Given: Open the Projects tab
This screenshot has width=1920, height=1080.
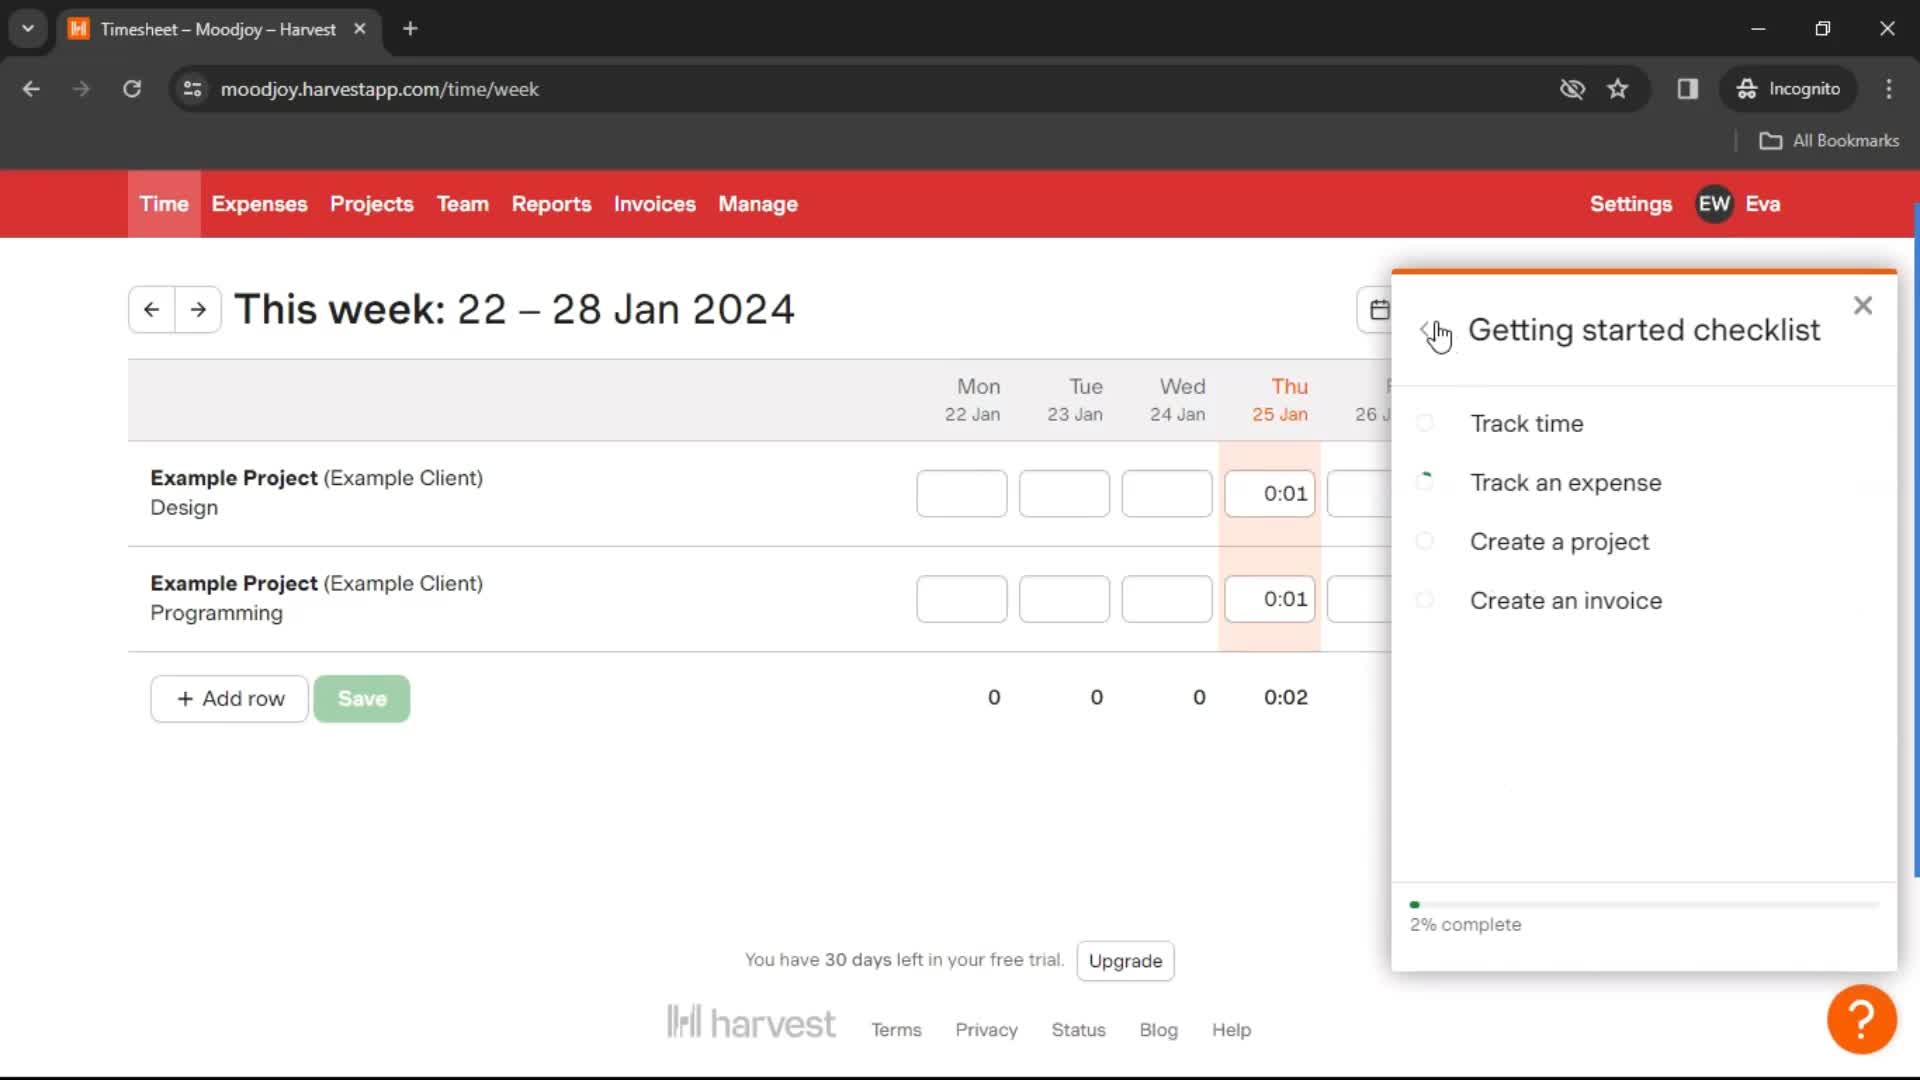Looking at the screenshot, I should (372, 204).
